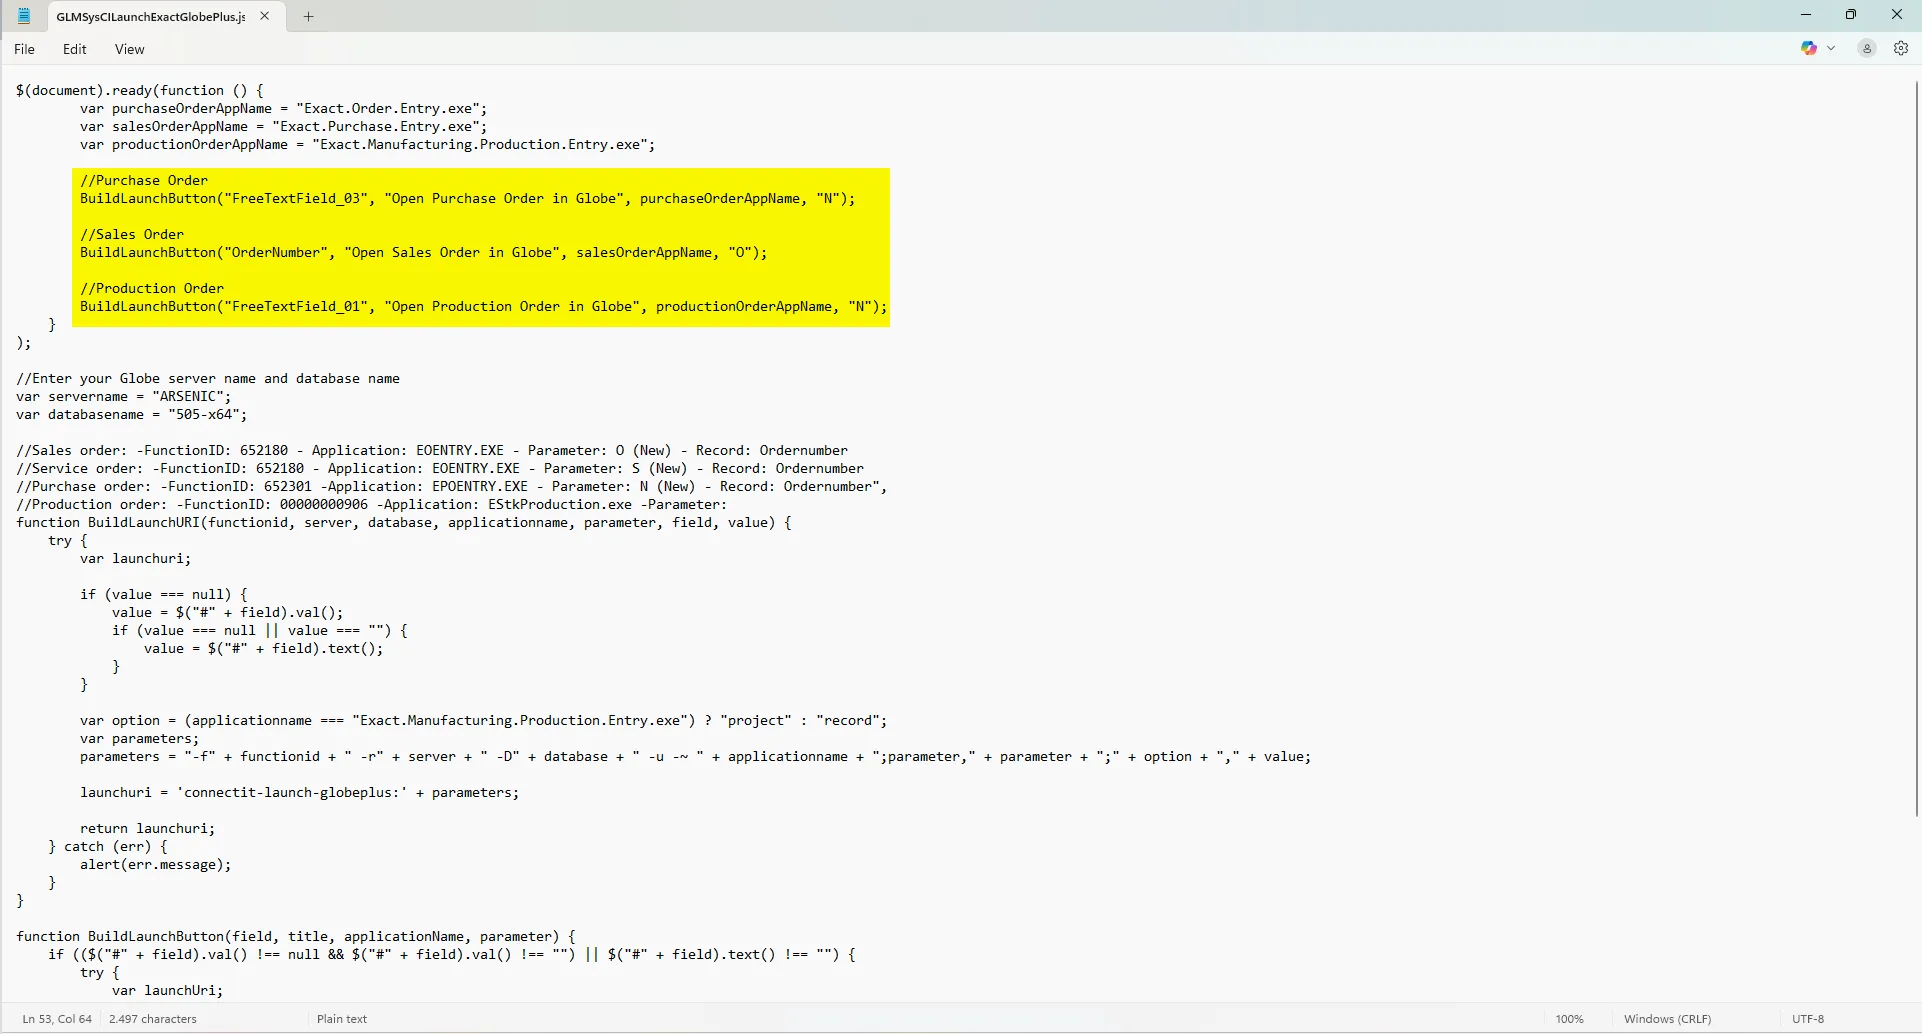Click the Notepad app icon in title bar
This screenshot has width=1922, height=1034.
pos(24,16)
